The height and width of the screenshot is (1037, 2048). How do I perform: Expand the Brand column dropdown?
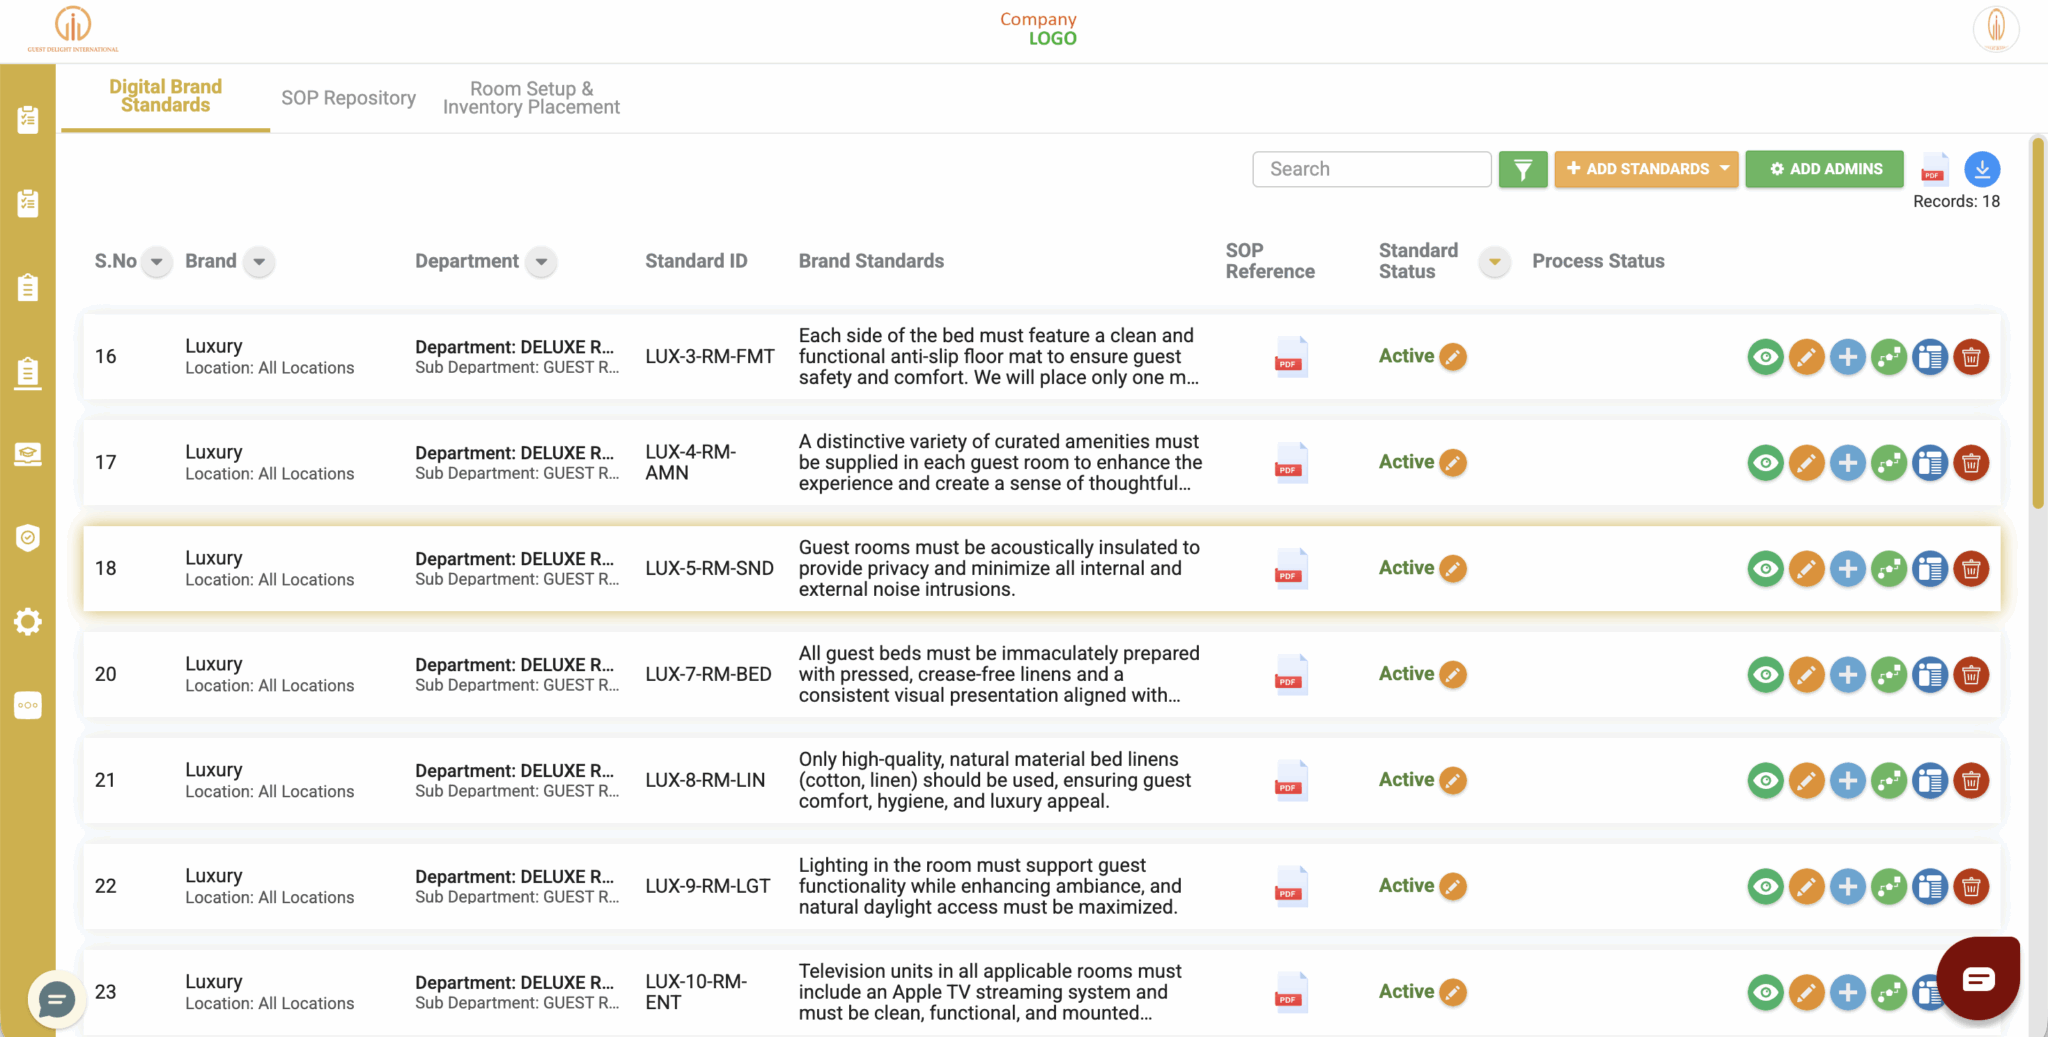(x=259, y=262)
